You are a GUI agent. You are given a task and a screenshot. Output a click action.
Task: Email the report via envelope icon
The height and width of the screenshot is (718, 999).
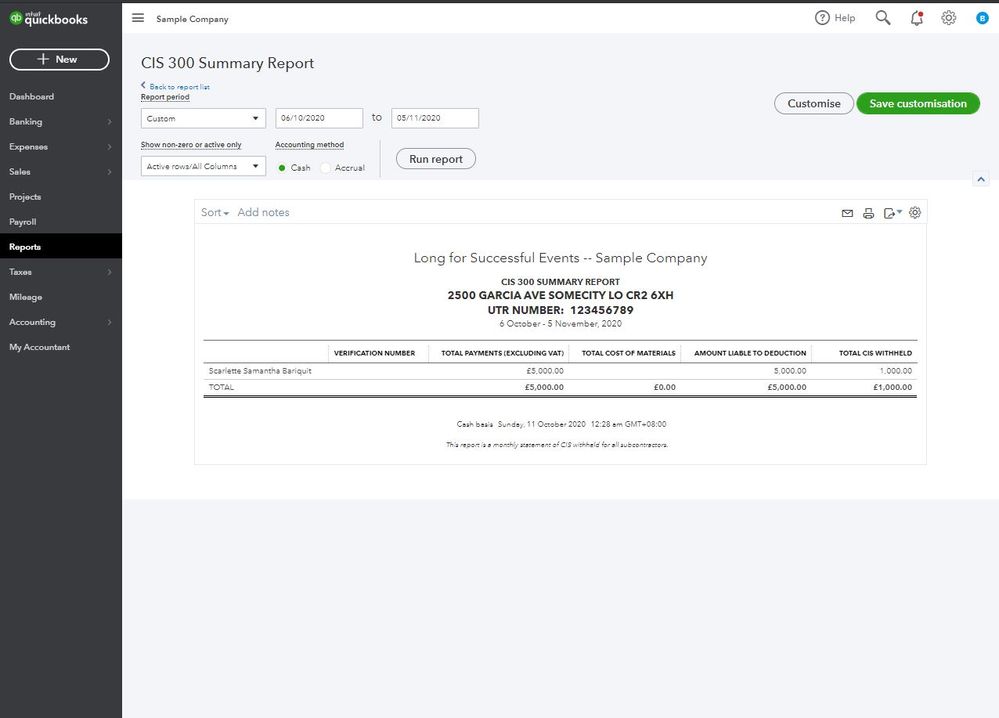pyautogui.click(x=847, y=213)
